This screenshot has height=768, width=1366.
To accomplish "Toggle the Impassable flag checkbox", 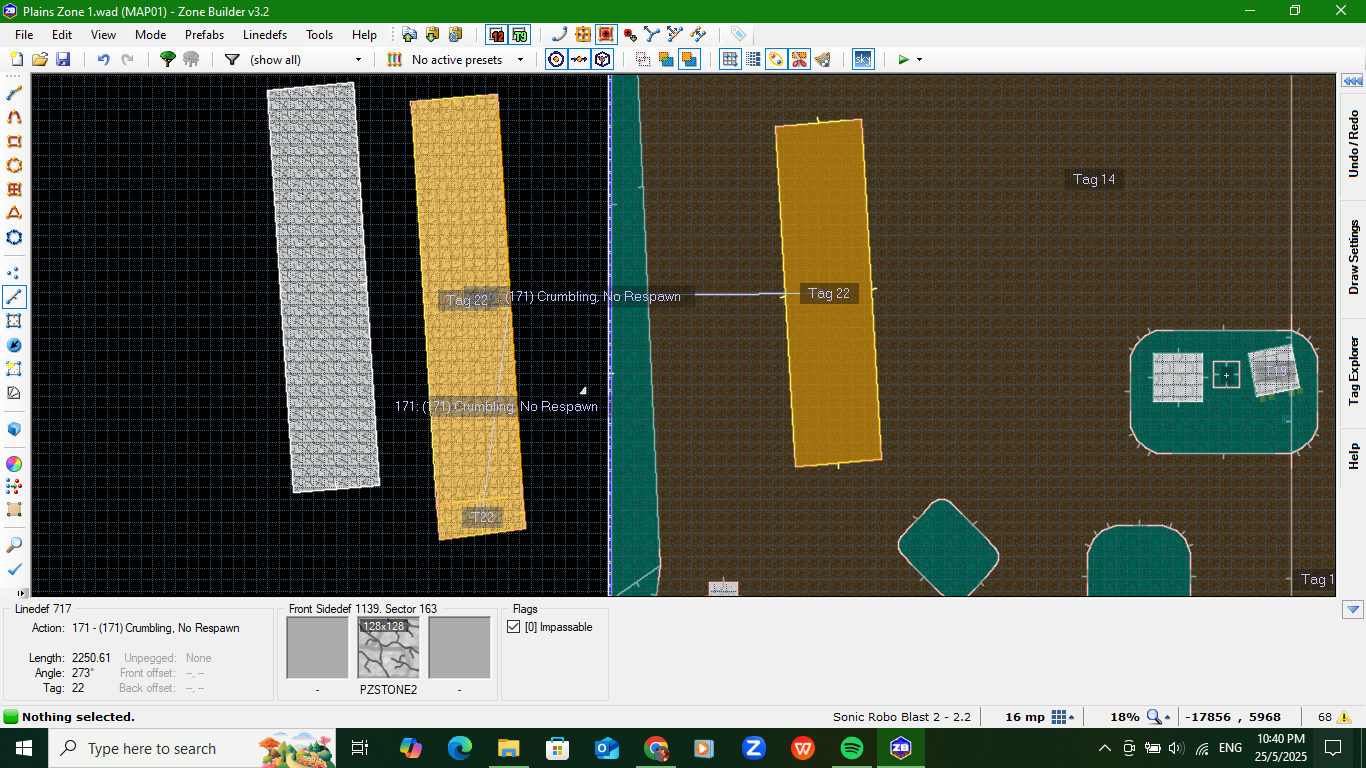I will point(514,627).
